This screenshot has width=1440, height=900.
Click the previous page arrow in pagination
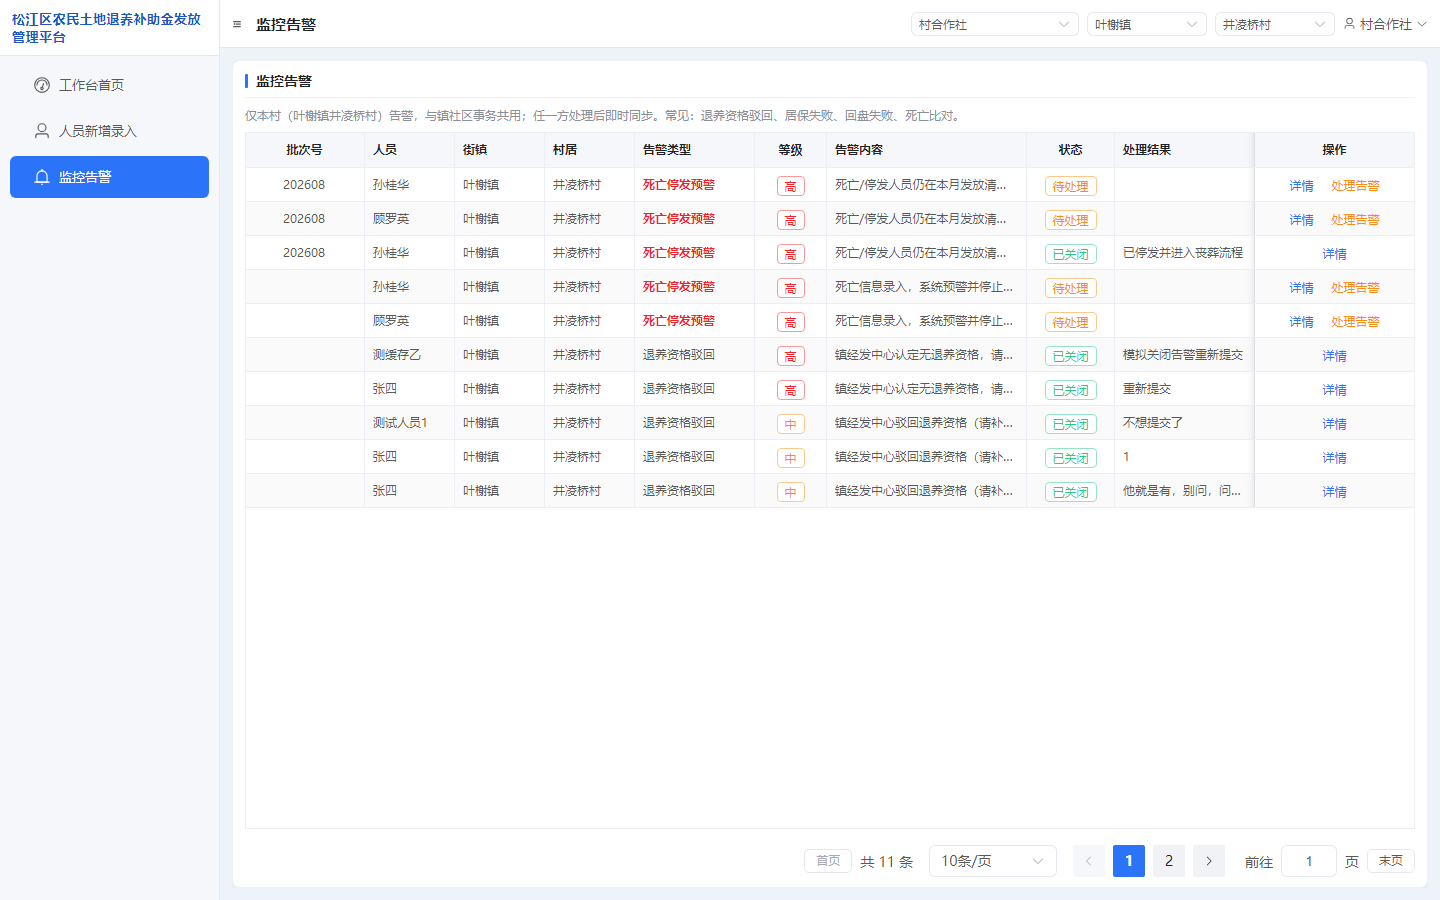click(1089, 861)
